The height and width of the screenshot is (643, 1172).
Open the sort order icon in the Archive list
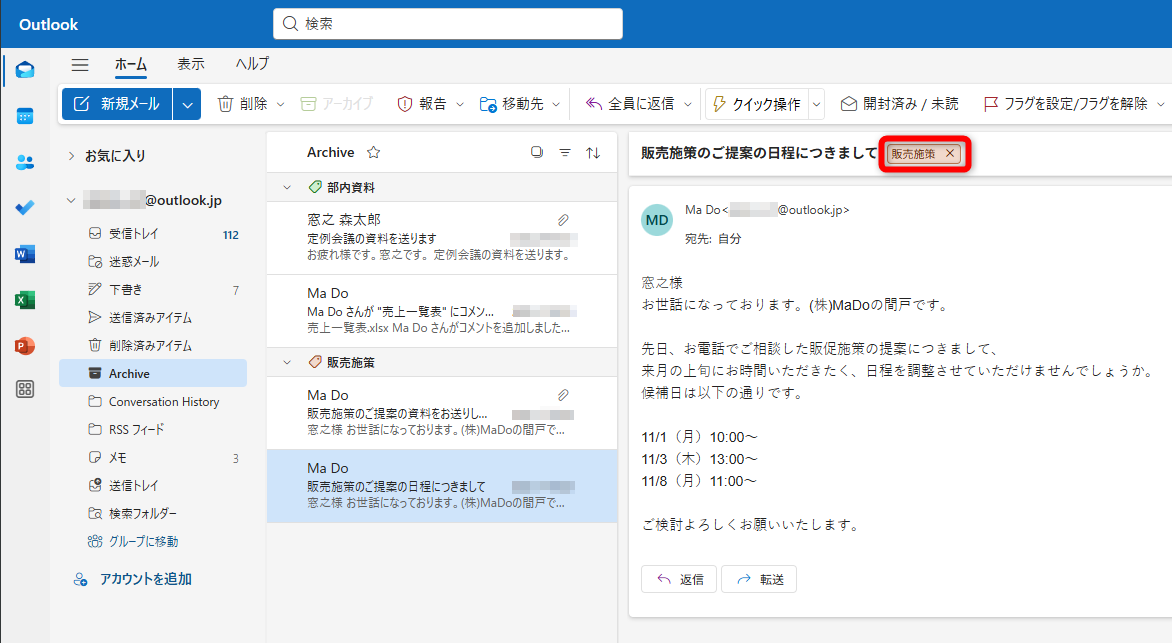(592, 152)
